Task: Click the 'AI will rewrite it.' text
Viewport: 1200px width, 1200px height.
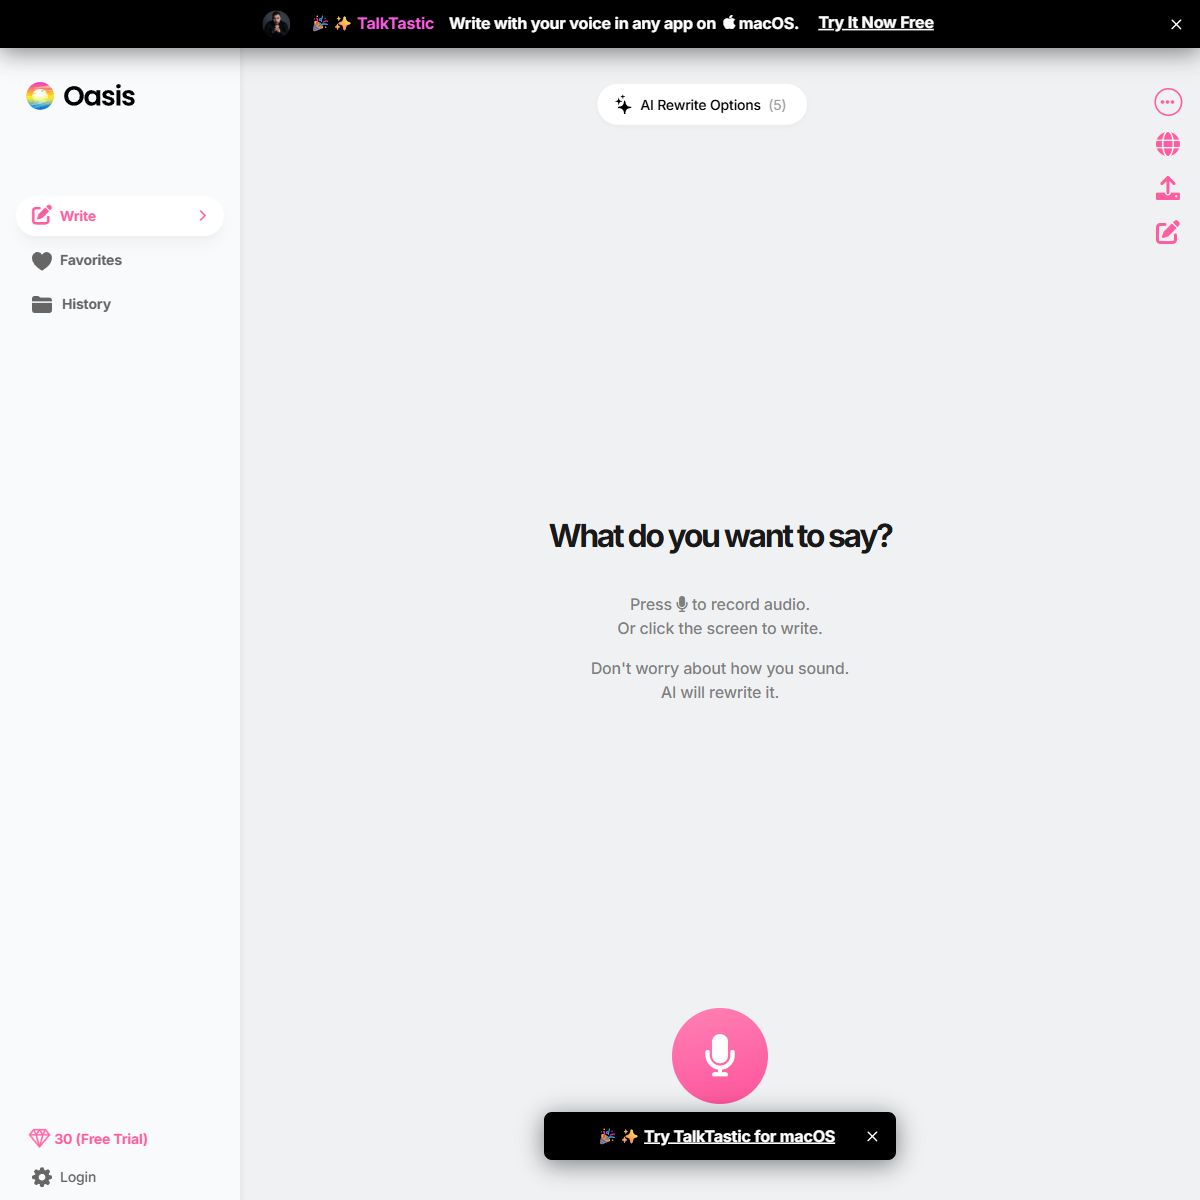Action: coord(720,692)
